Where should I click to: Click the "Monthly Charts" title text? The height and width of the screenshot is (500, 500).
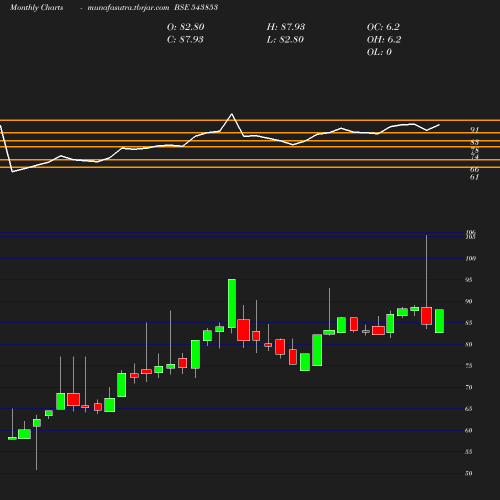click(x=37, y=8)
